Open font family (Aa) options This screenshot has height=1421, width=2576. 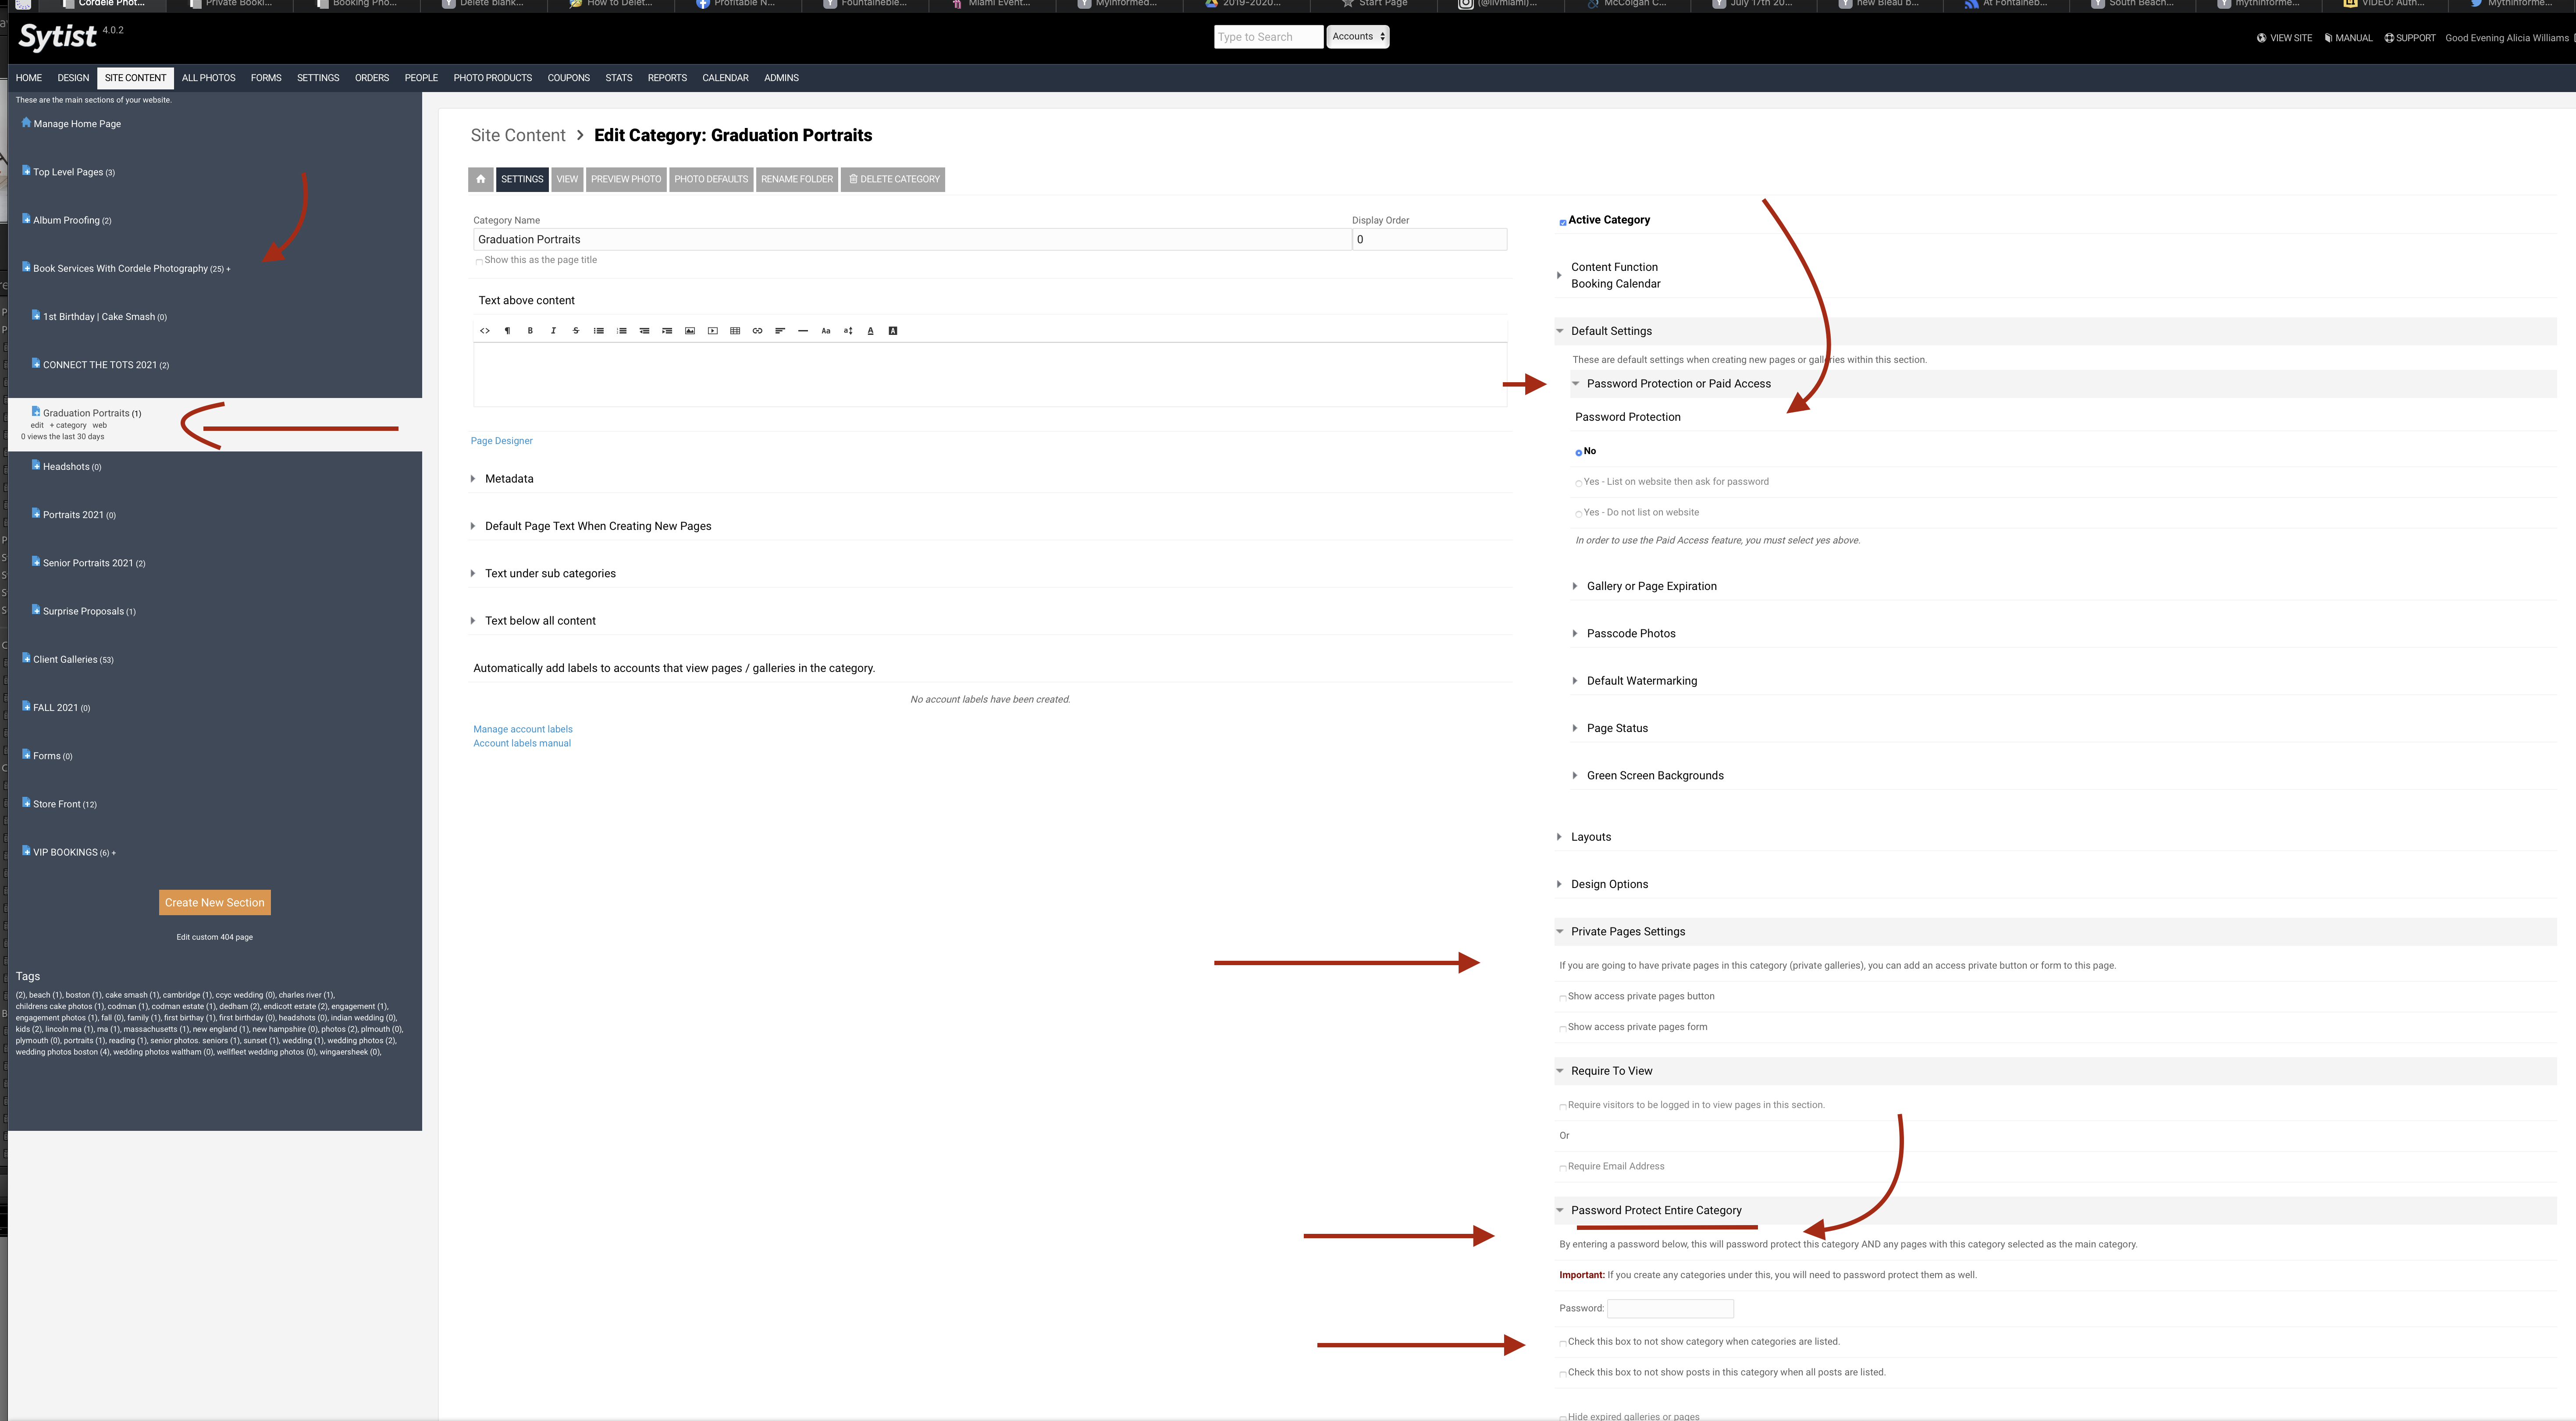(826, 331)
